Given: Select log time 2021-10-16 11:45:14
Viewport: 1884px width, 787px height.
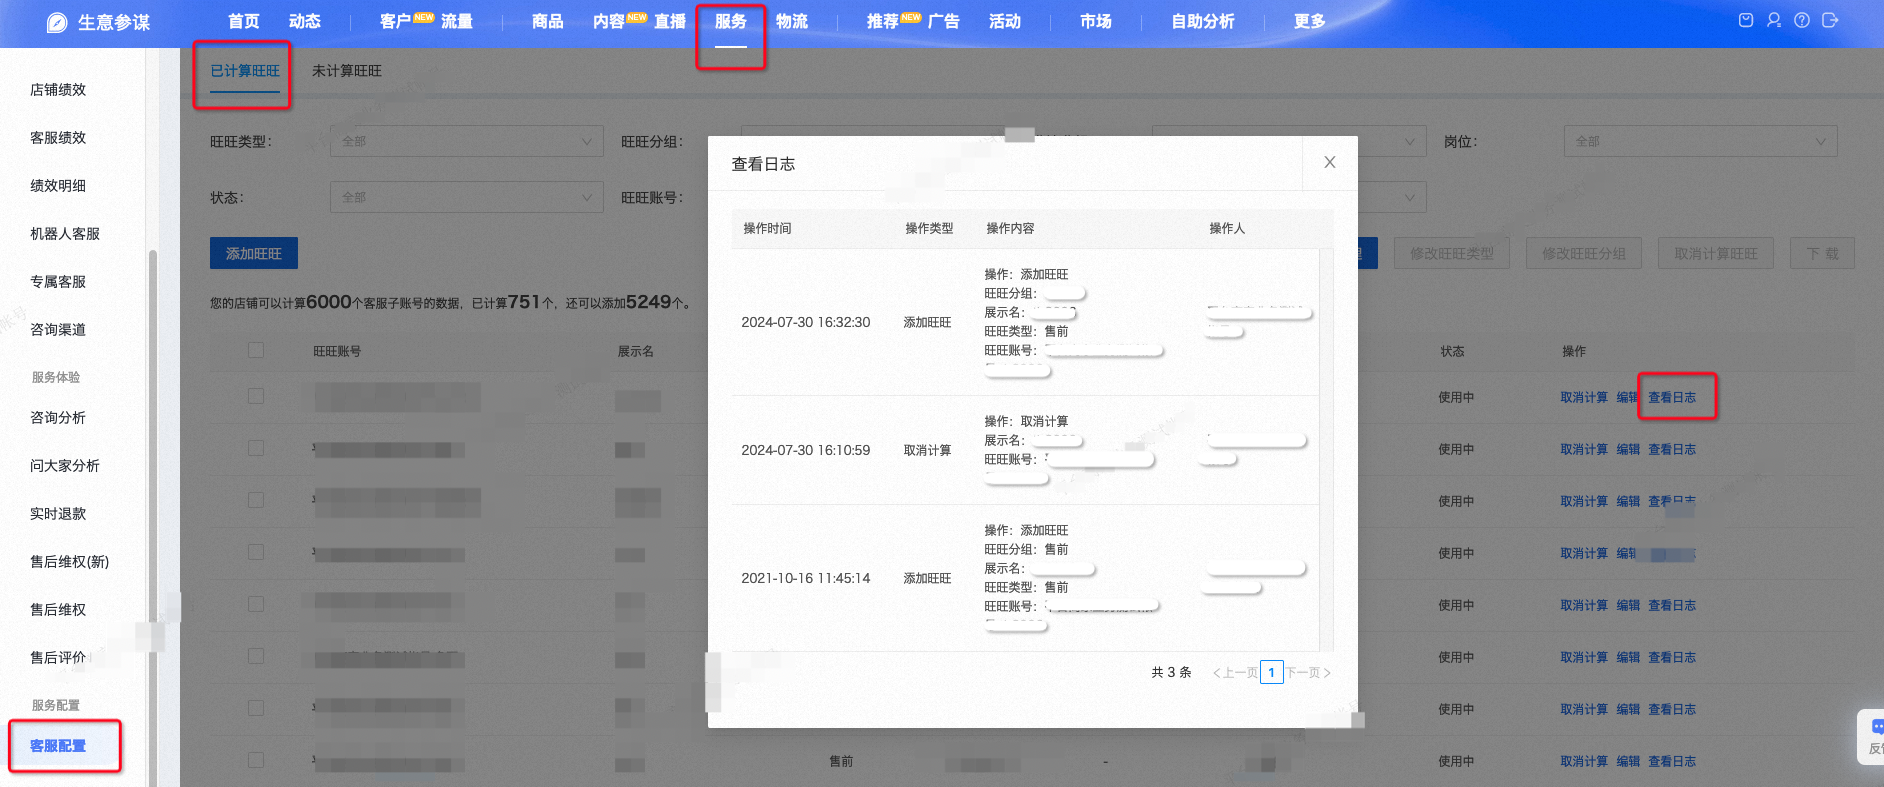Looking at the screenshot, I should point(806,578).
